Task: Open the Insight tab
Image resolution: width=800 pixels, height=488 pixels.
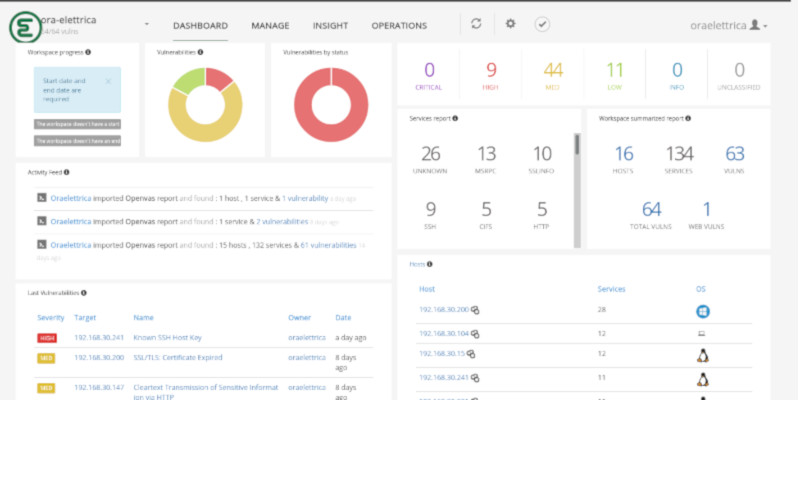Action: pos(330,26)
